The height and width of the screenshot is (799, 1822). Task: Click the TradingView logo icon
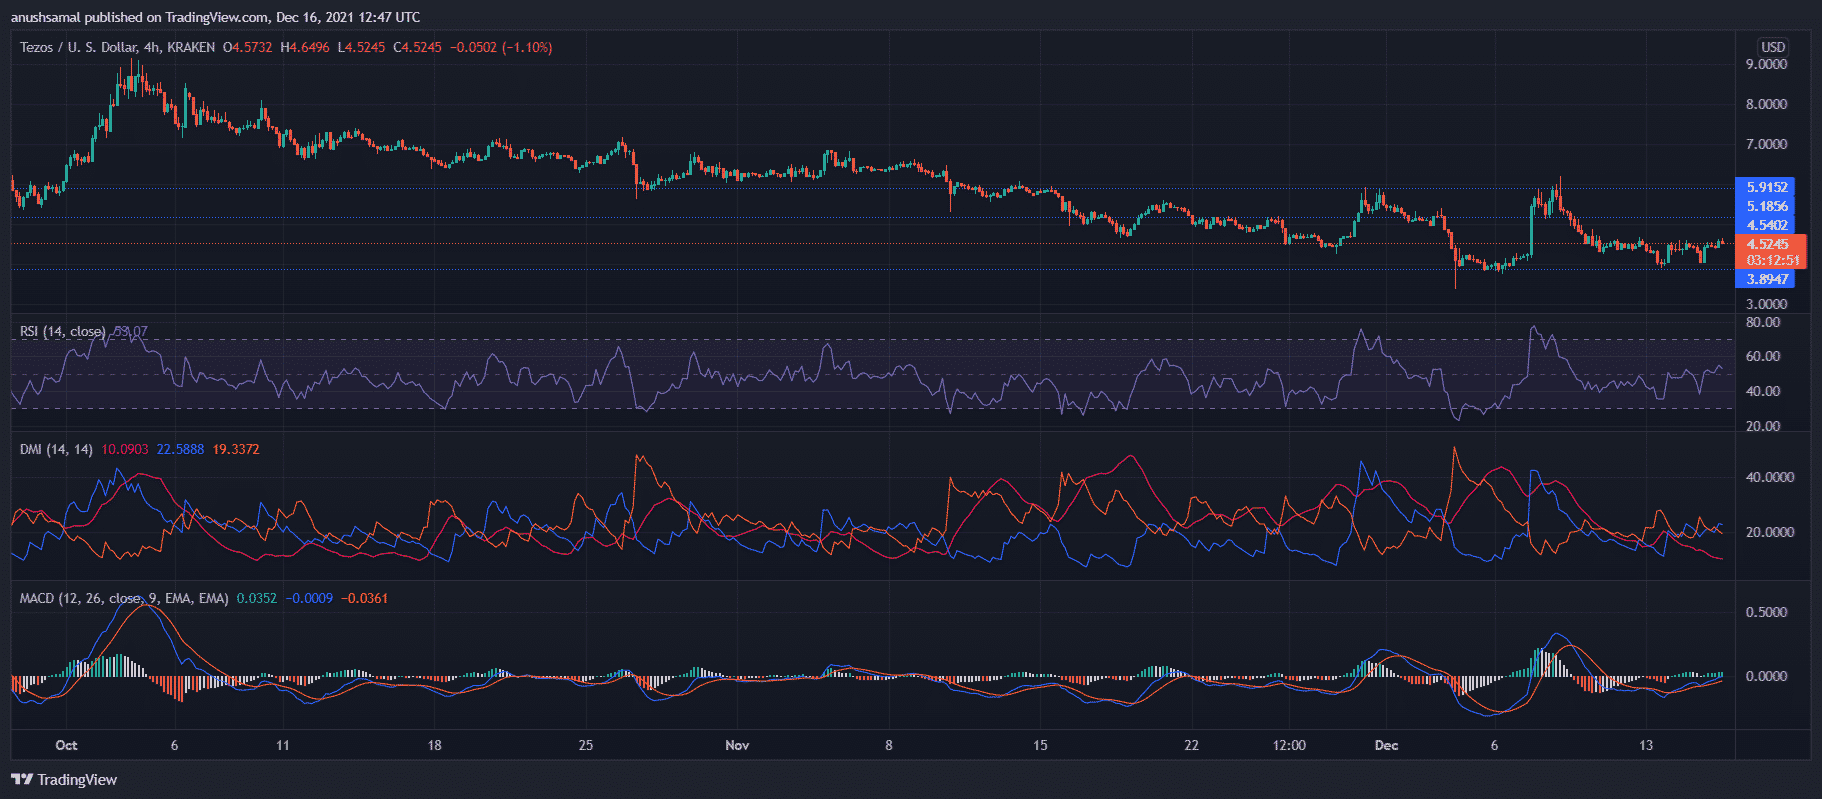coord(21,780)
